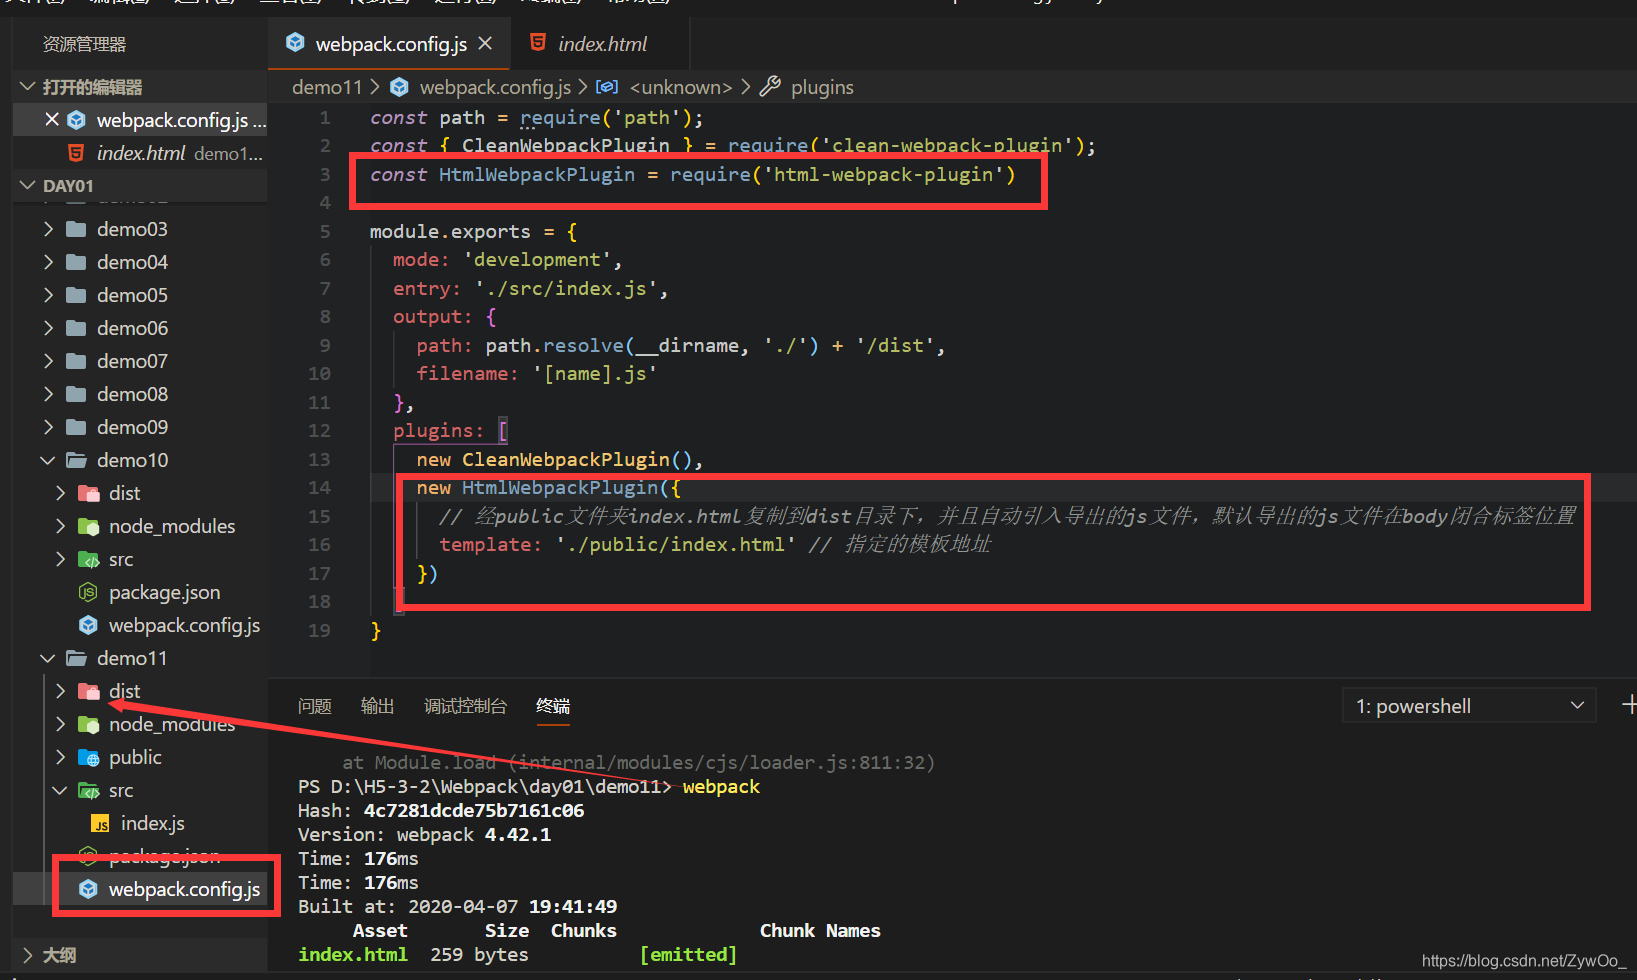Click the webpack icon on the webpack.config.js tab
The width and height of the screenshot is (1637, 980).
click(295, 43)
